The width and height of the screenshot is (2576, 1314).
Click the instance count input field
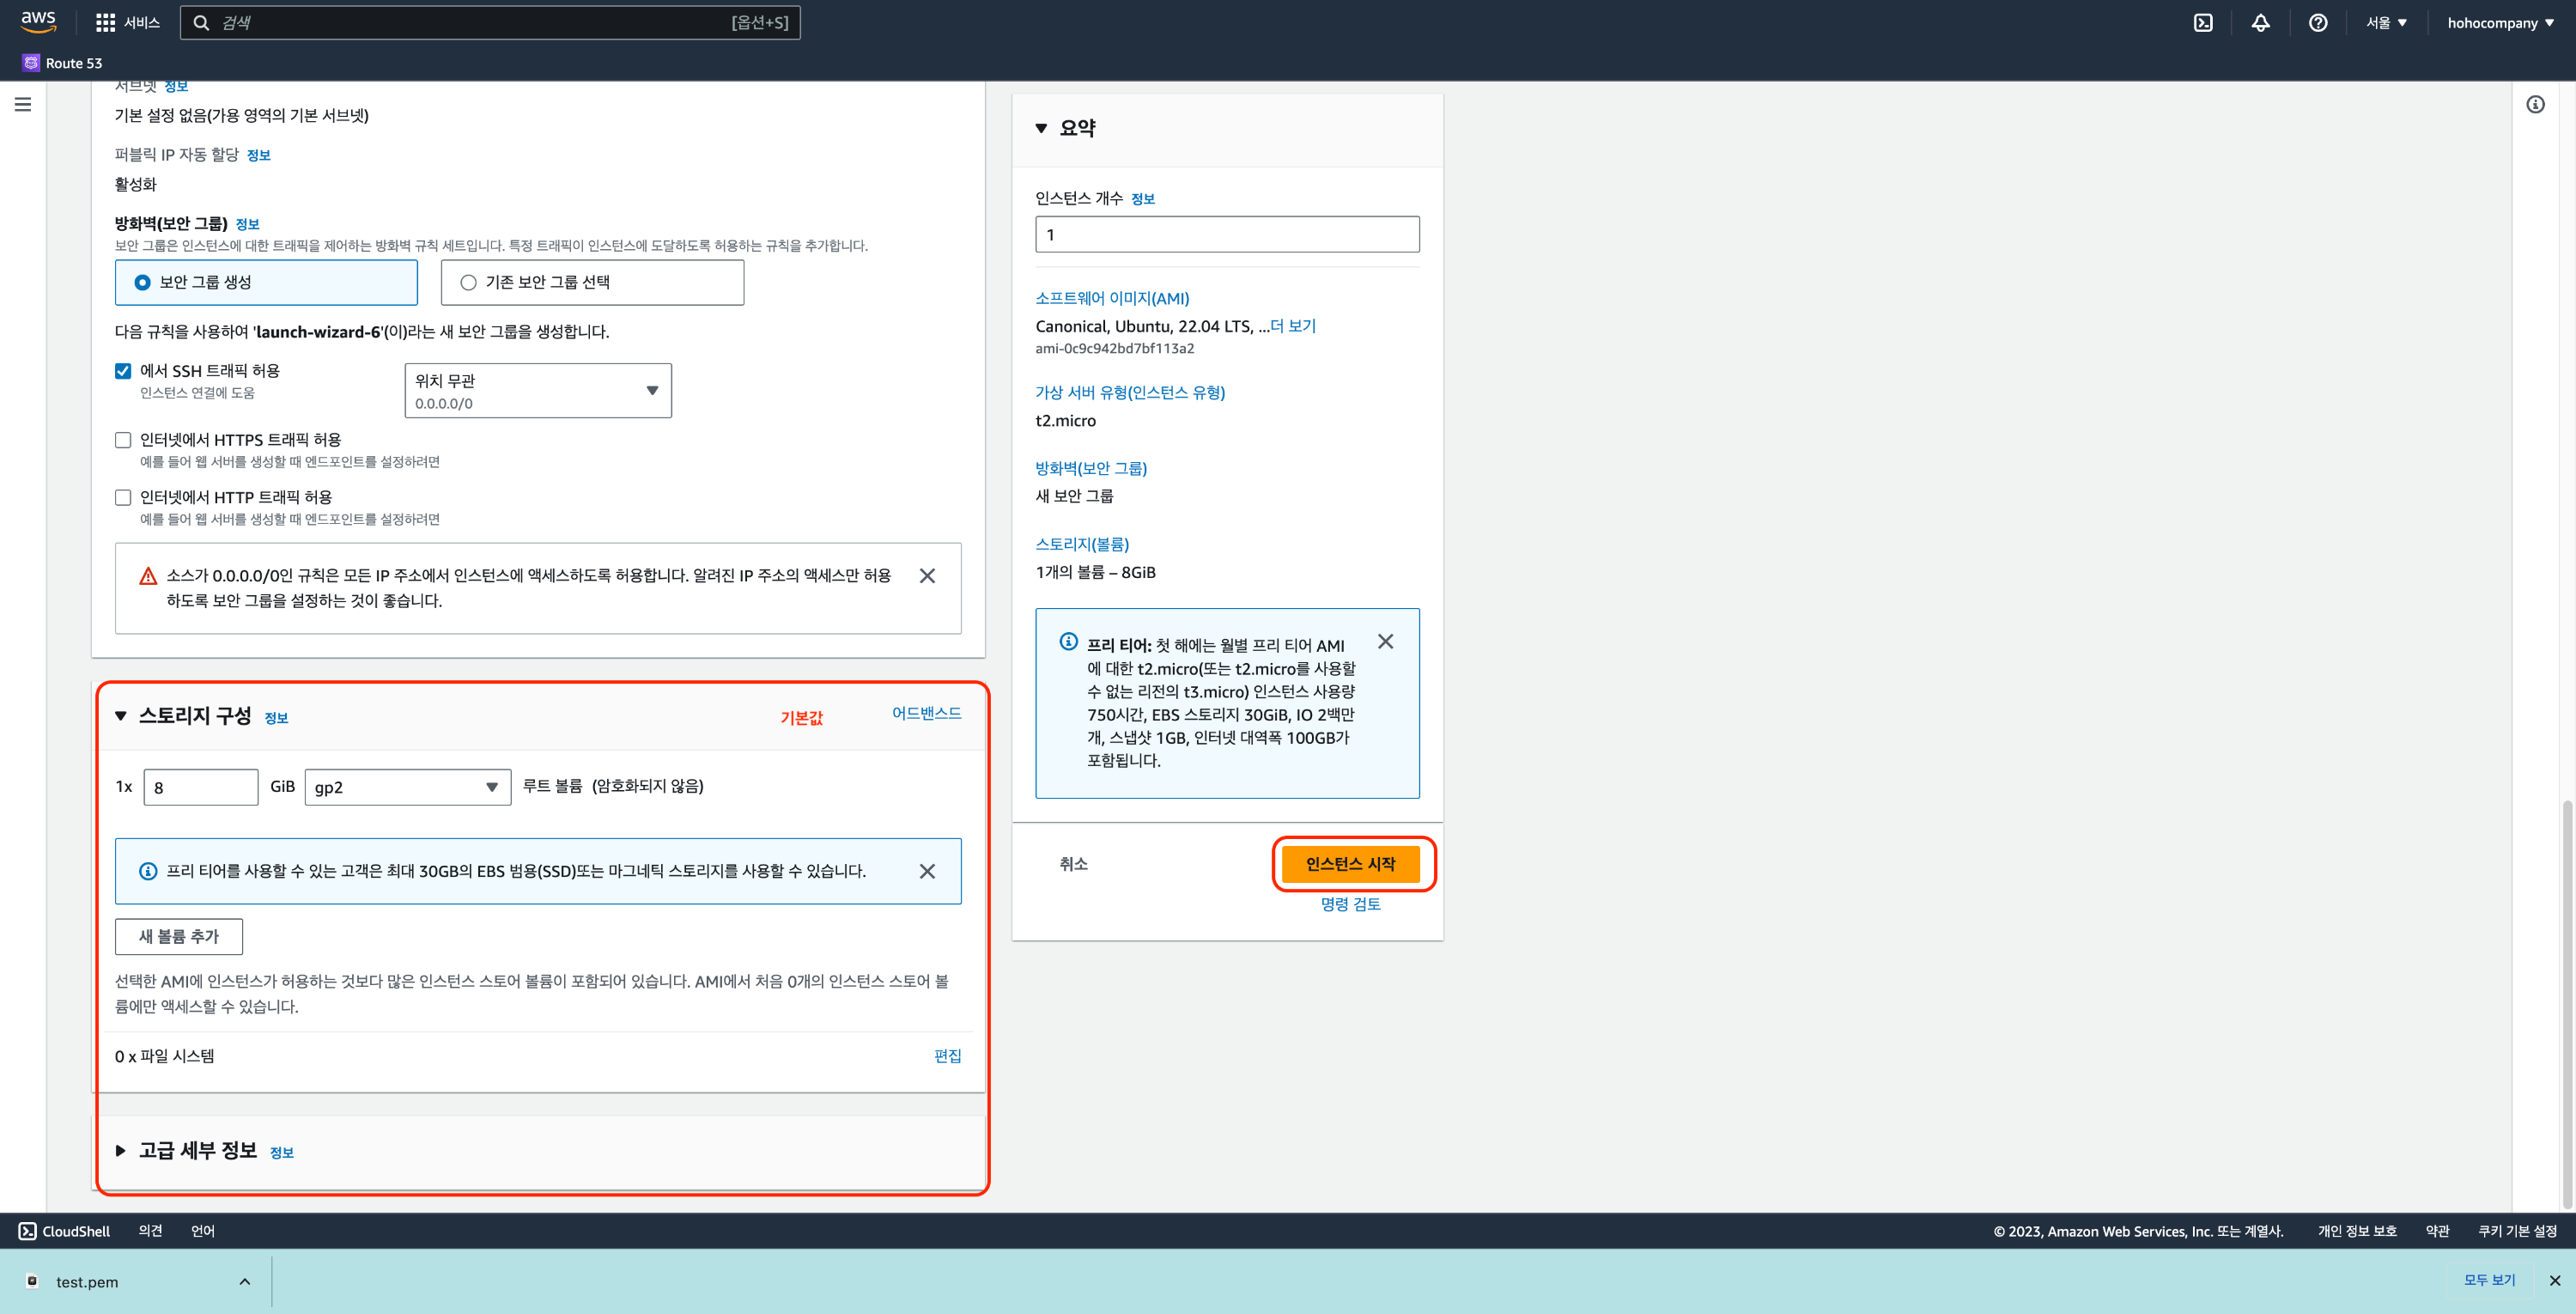[x=1227, y=235]
